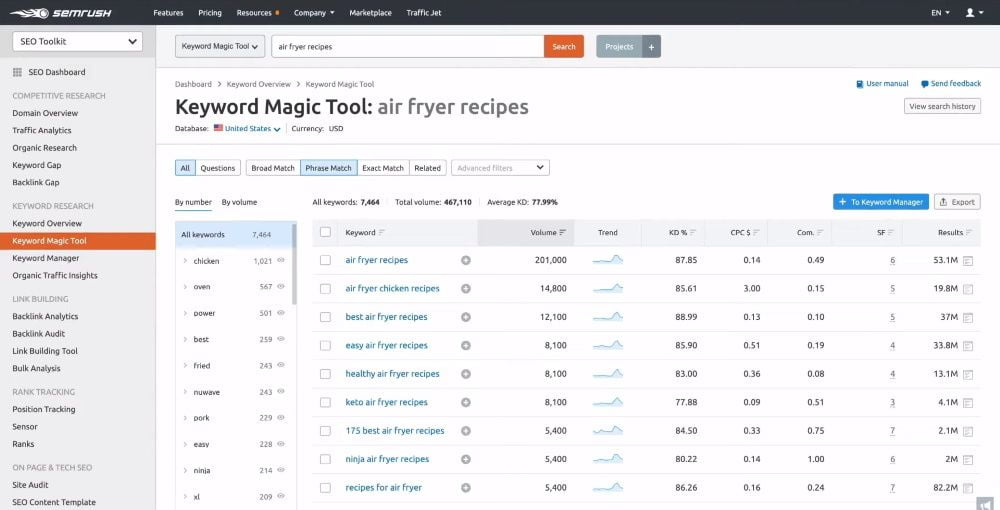Add 'air fryer chicken recipes' via plus icon
This screenshot has height=510, width=1000.
[x=466, y=289]
